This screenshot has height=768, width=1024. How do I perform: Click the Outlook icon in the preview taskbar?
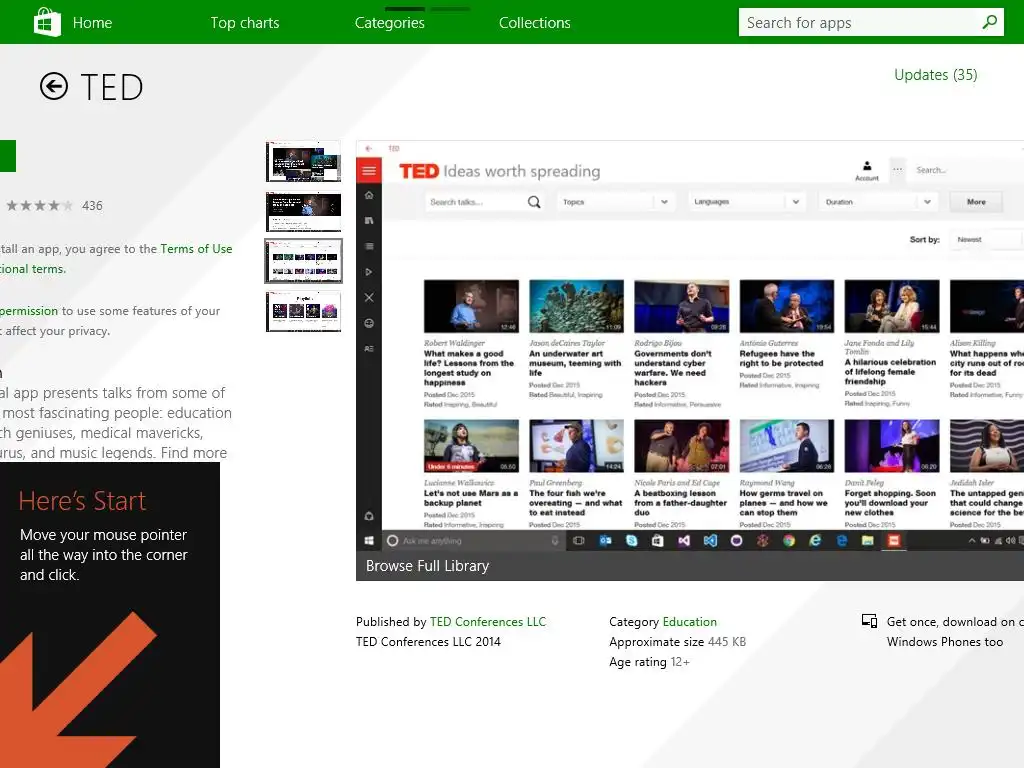[605, 540]
